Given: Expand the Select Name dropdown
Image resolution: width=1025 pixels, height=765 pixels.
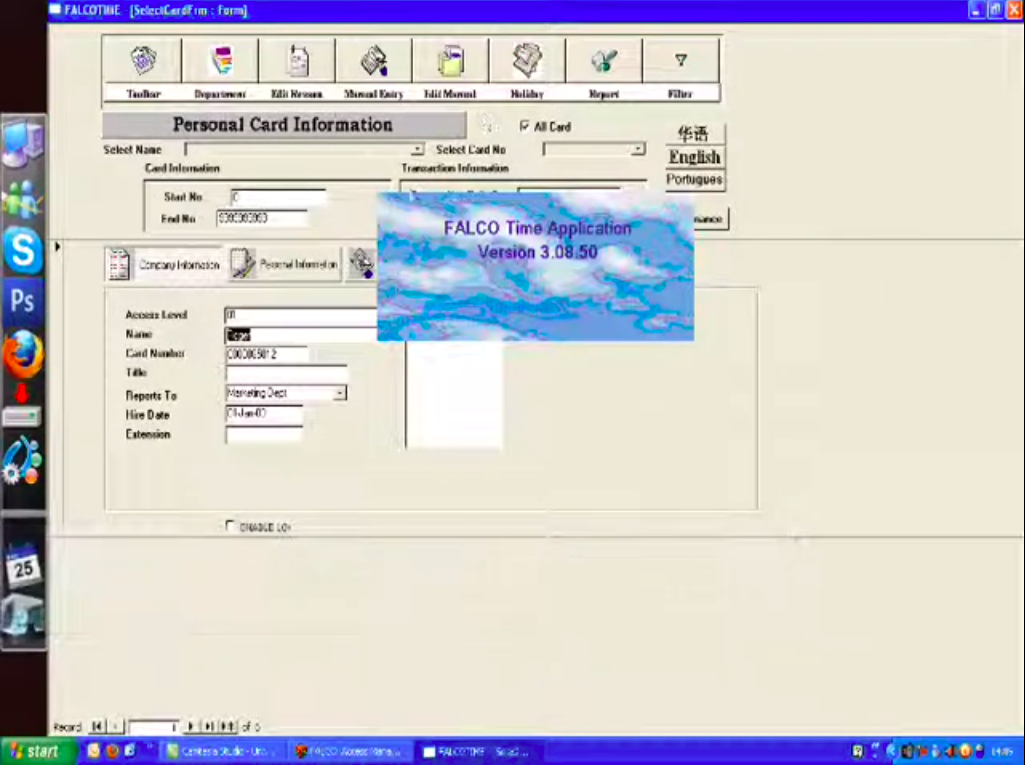Looking at the screenshot, I should [417, 150].
